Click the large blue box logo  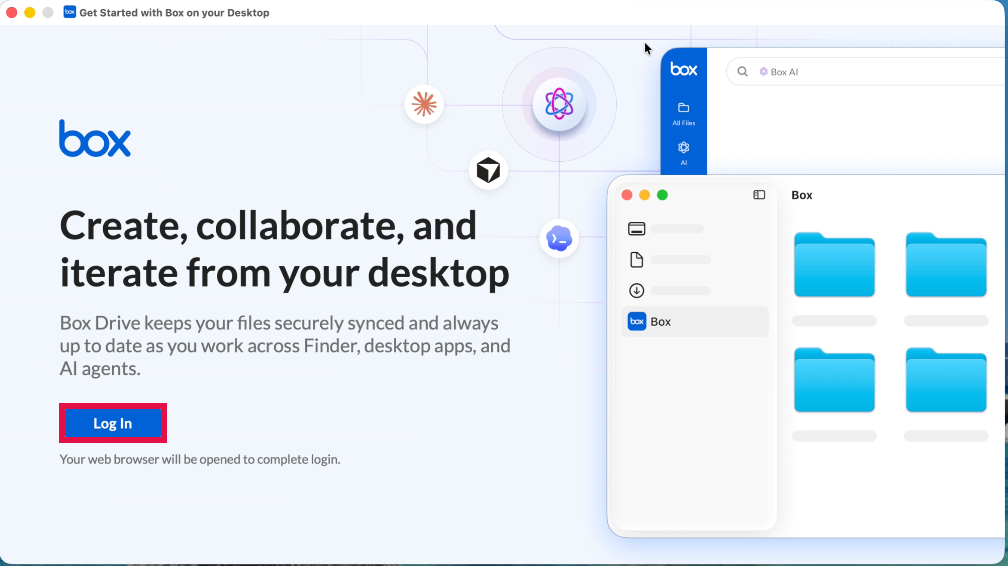tap(95, 138)
